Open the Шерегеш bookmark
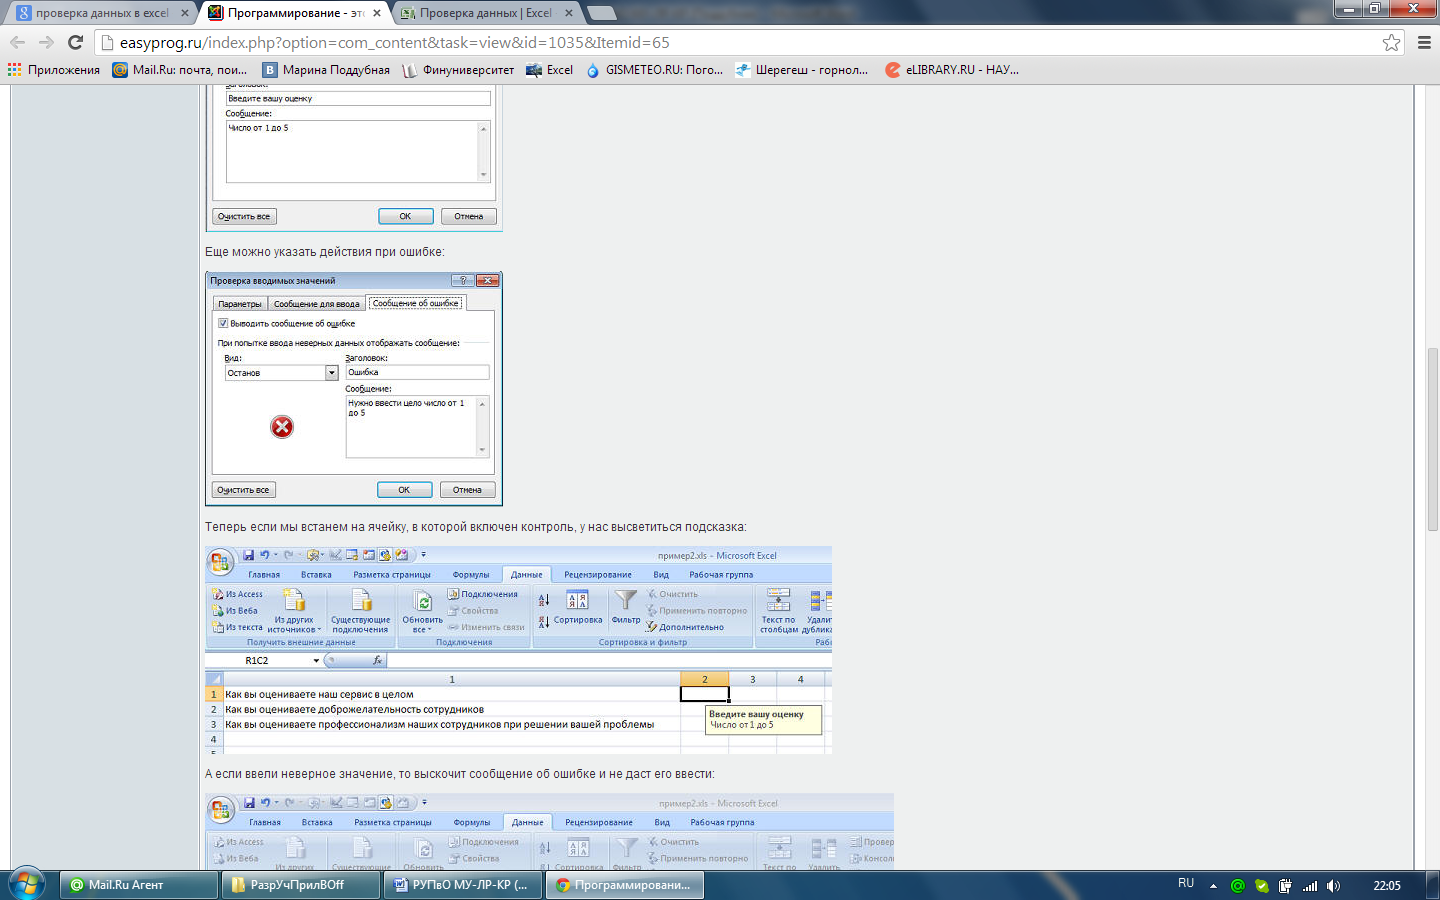The image size is (1440, 900). [x=802, y=70]
